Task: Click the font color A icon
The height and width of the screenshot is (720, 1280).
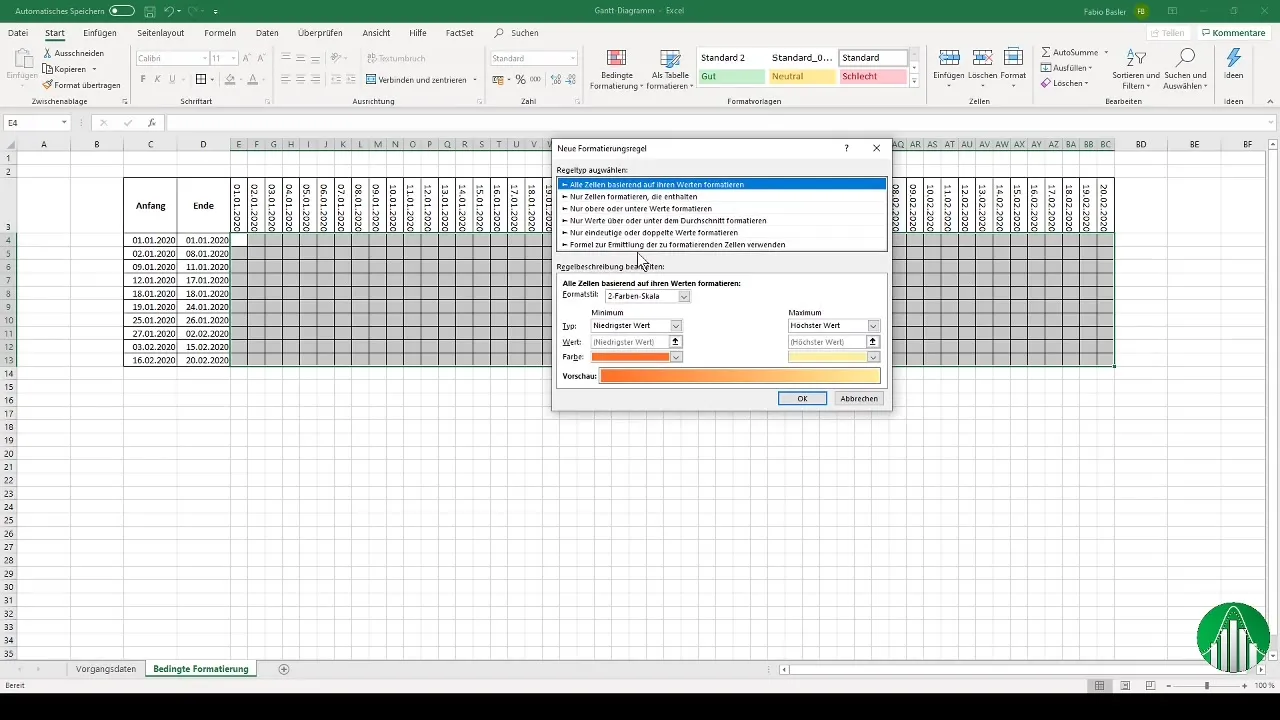Action: tap(253, 79)
